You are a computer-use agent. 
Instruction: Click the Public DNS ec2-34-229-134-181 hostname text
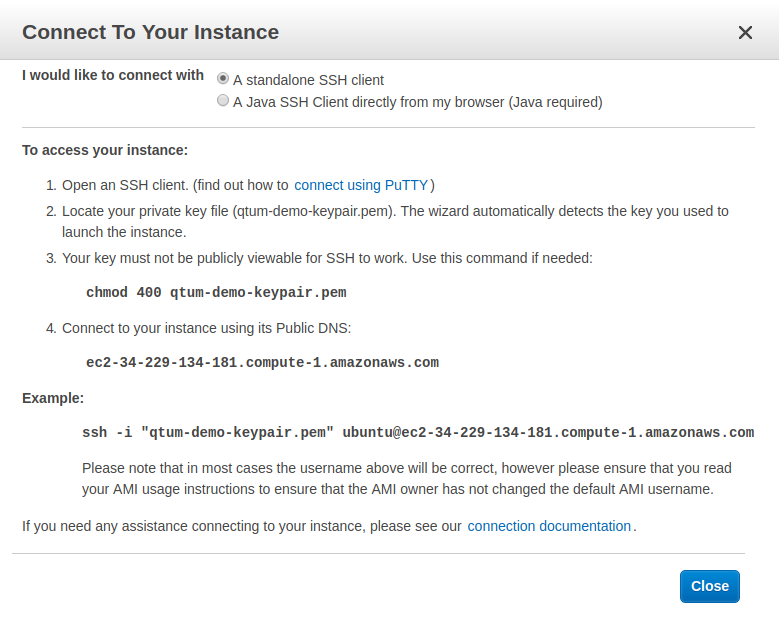(x=262, y=362)
